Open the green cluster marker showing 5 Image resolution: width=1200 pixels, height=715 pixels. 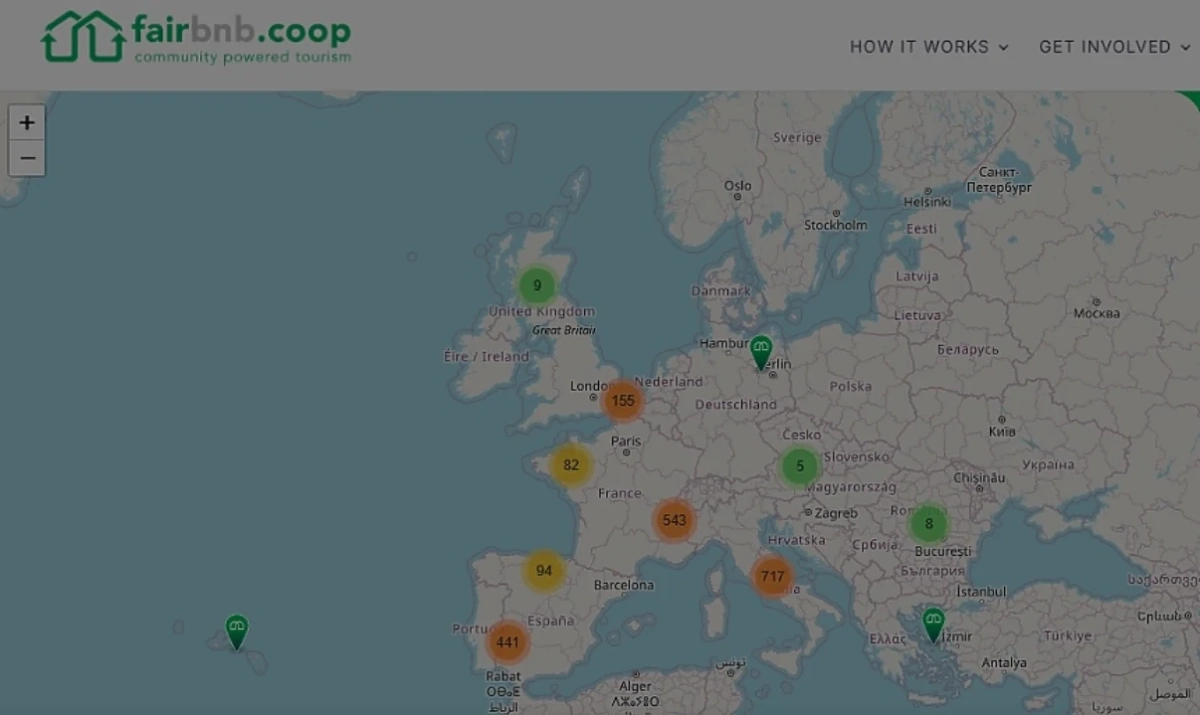click(x=800, y=466)
